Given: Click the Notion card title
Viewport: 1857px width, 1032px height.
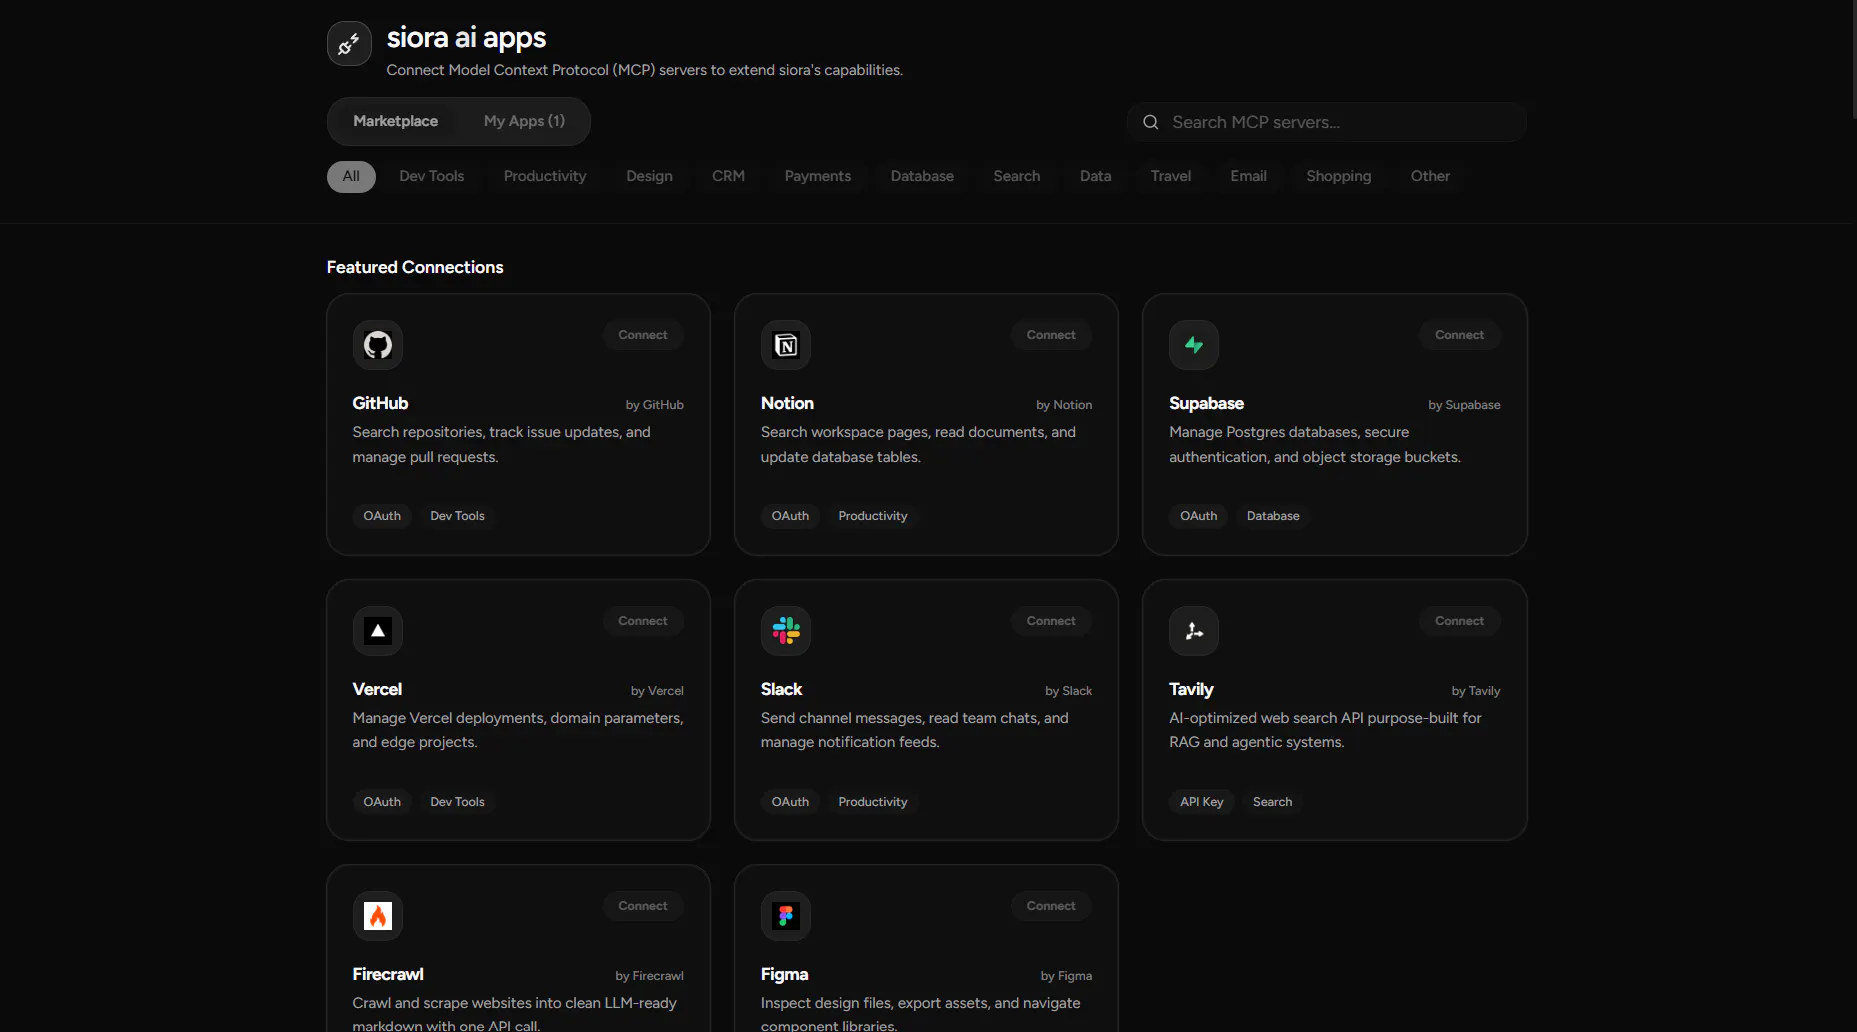Looking at the screenshot, I should pyautogui.click(x=787, y=403).
